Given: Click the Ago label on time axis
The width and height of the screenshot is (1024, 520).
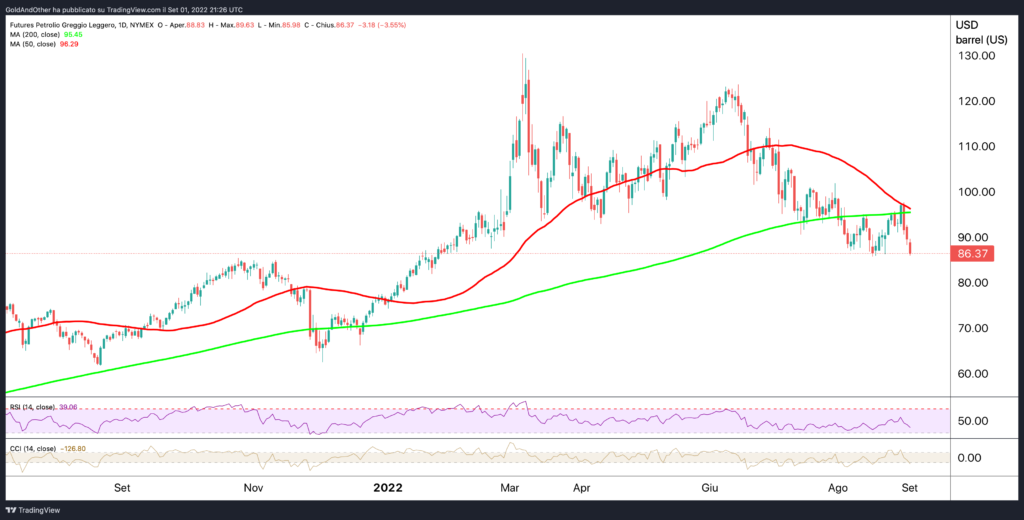Looking at the screenshot, I should (x=838, y=487).
